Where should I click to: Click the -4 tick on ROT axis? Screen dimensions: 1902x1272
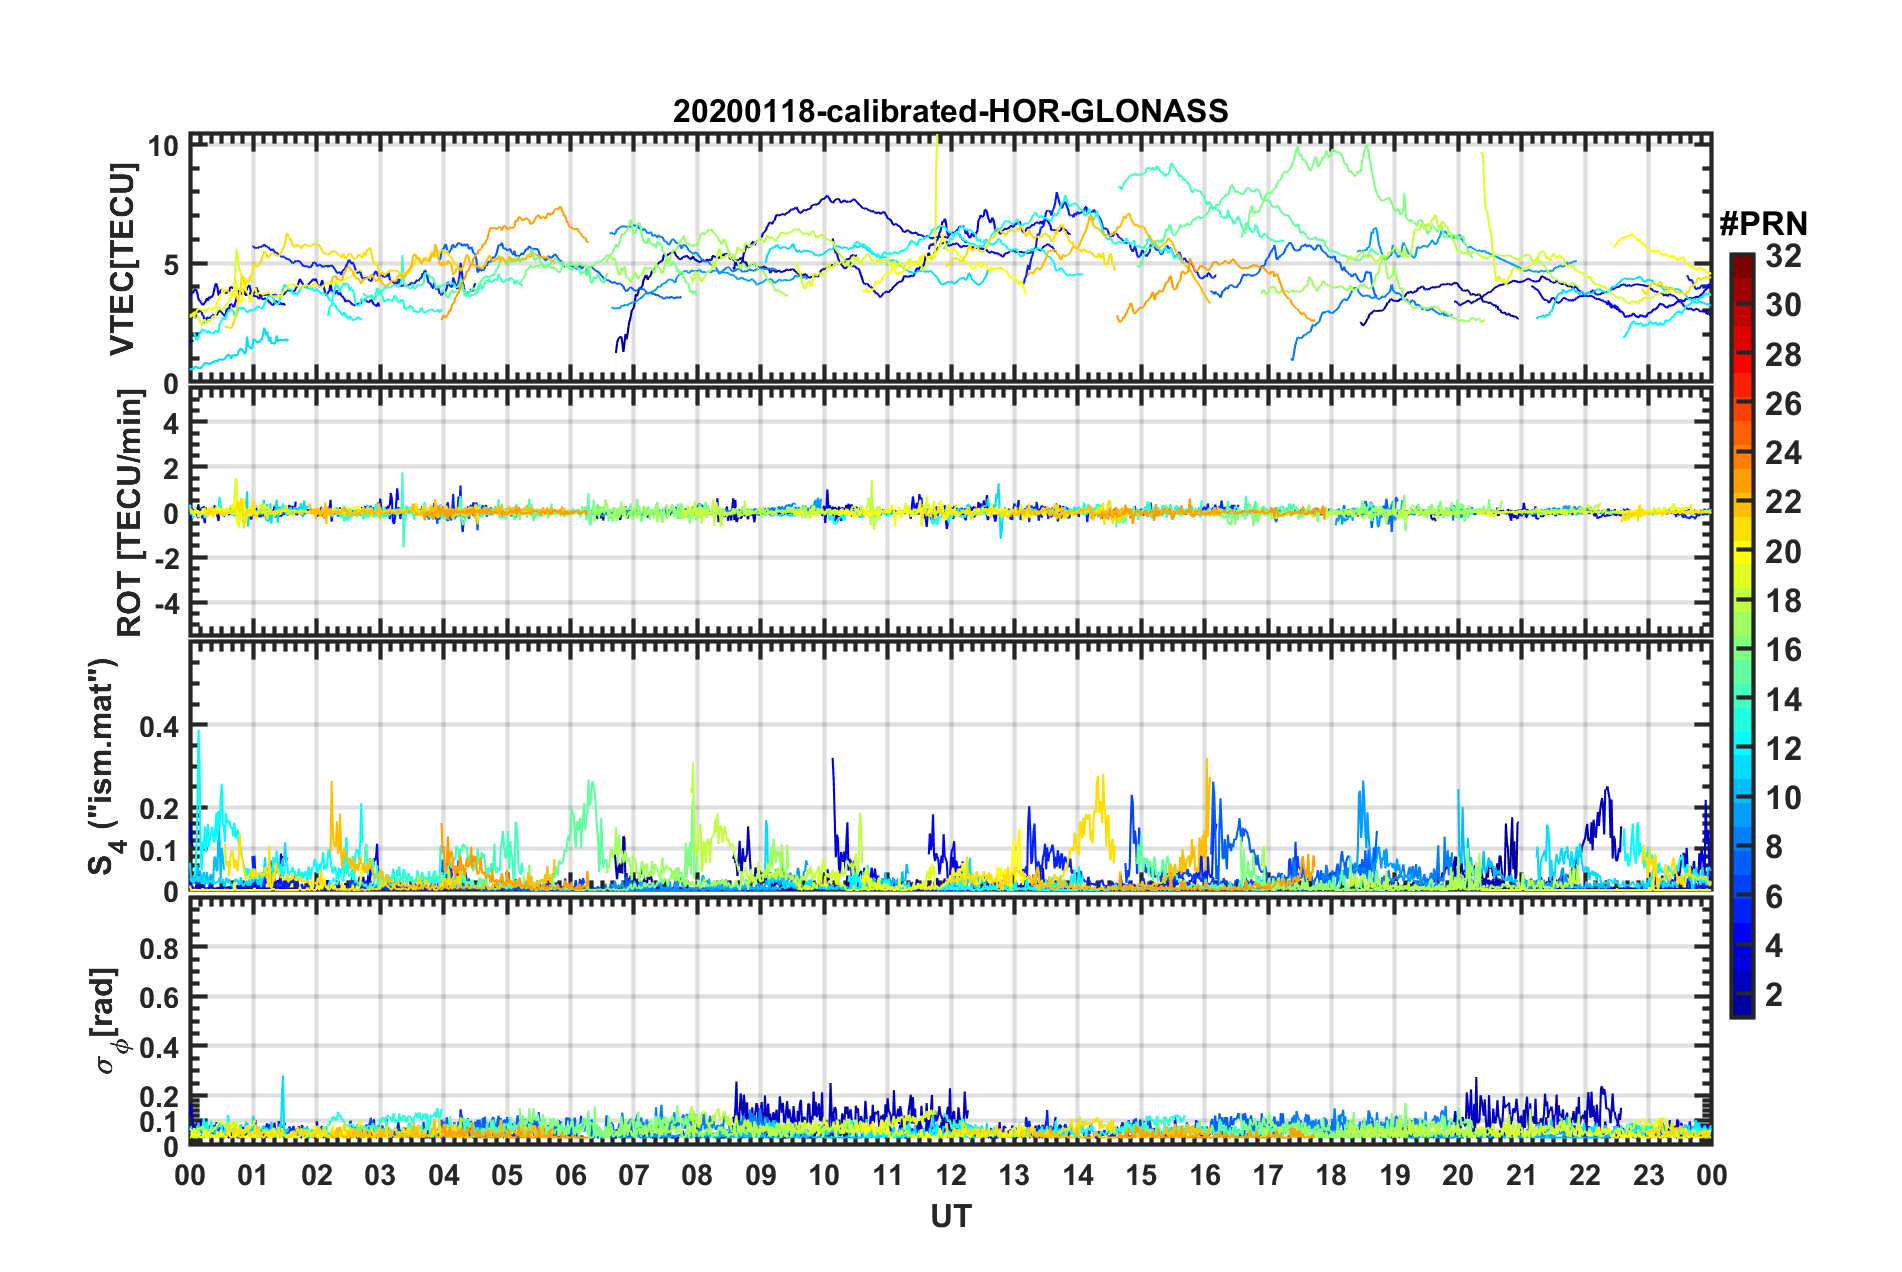[166, 604]
